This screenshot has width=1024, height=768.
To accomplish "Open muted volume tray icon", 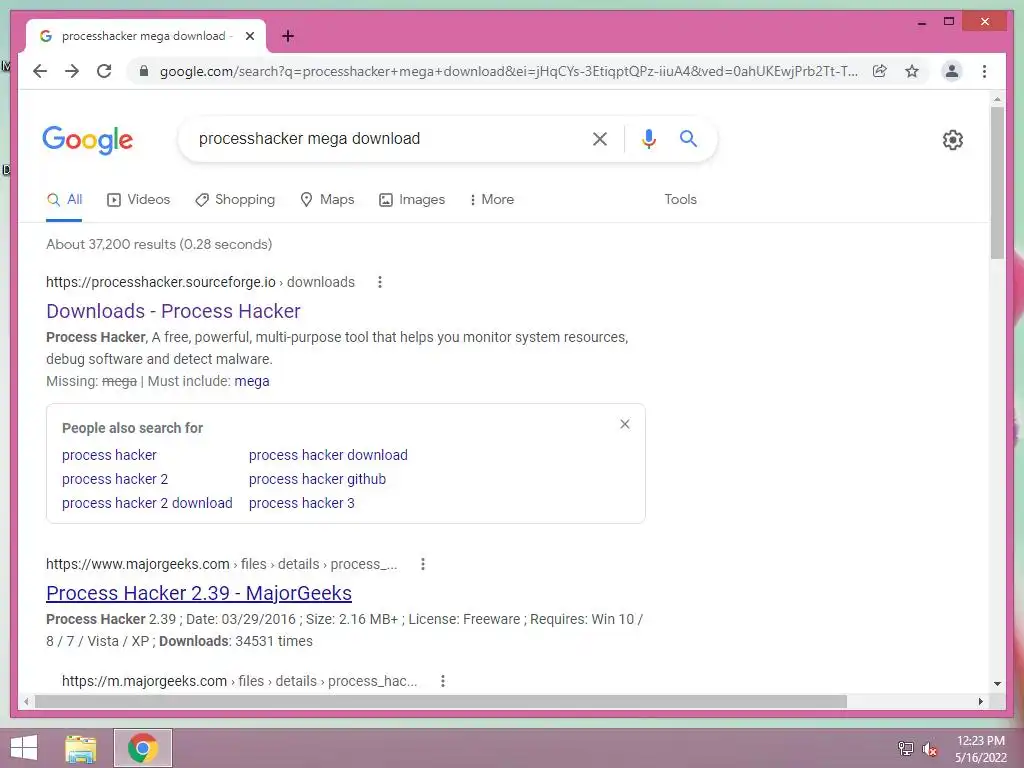I will click(x=929, y=748).
